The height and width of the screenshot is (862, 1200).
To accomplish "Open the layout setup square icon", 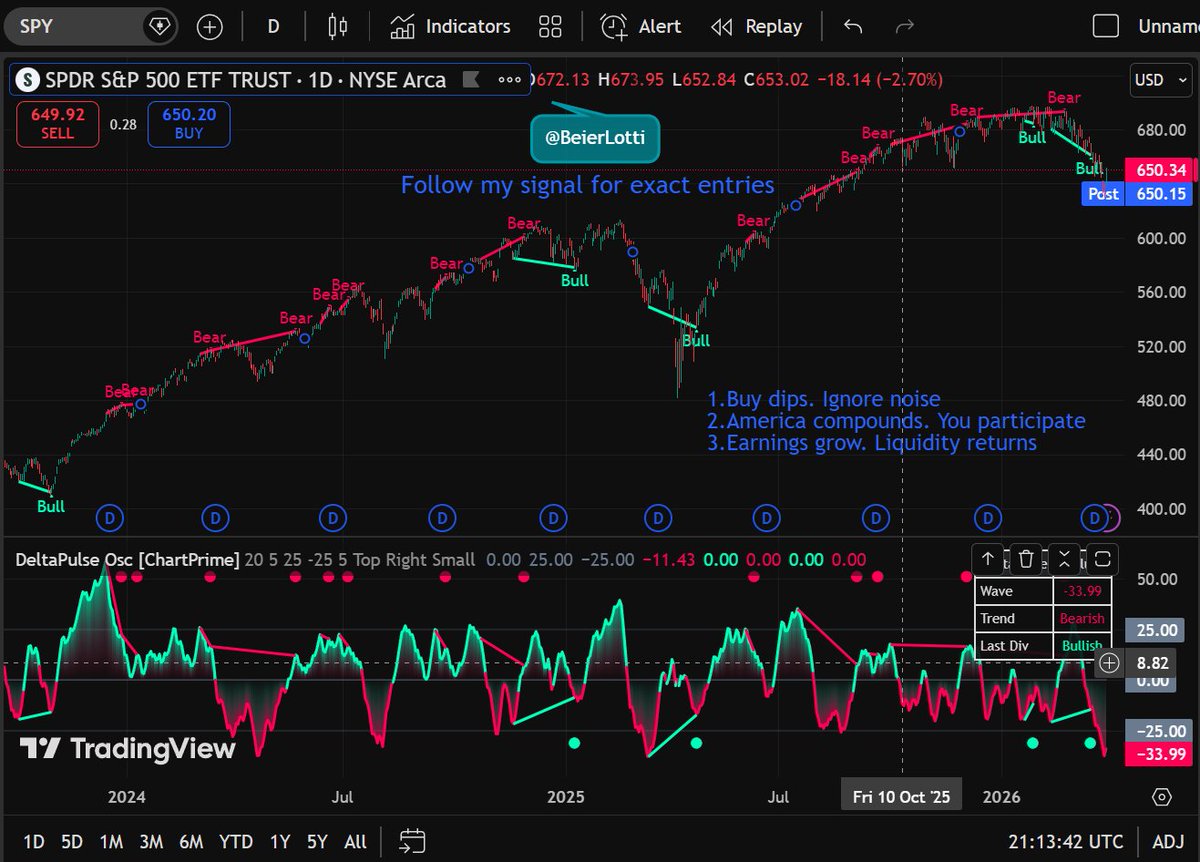I will (1105, 27).
